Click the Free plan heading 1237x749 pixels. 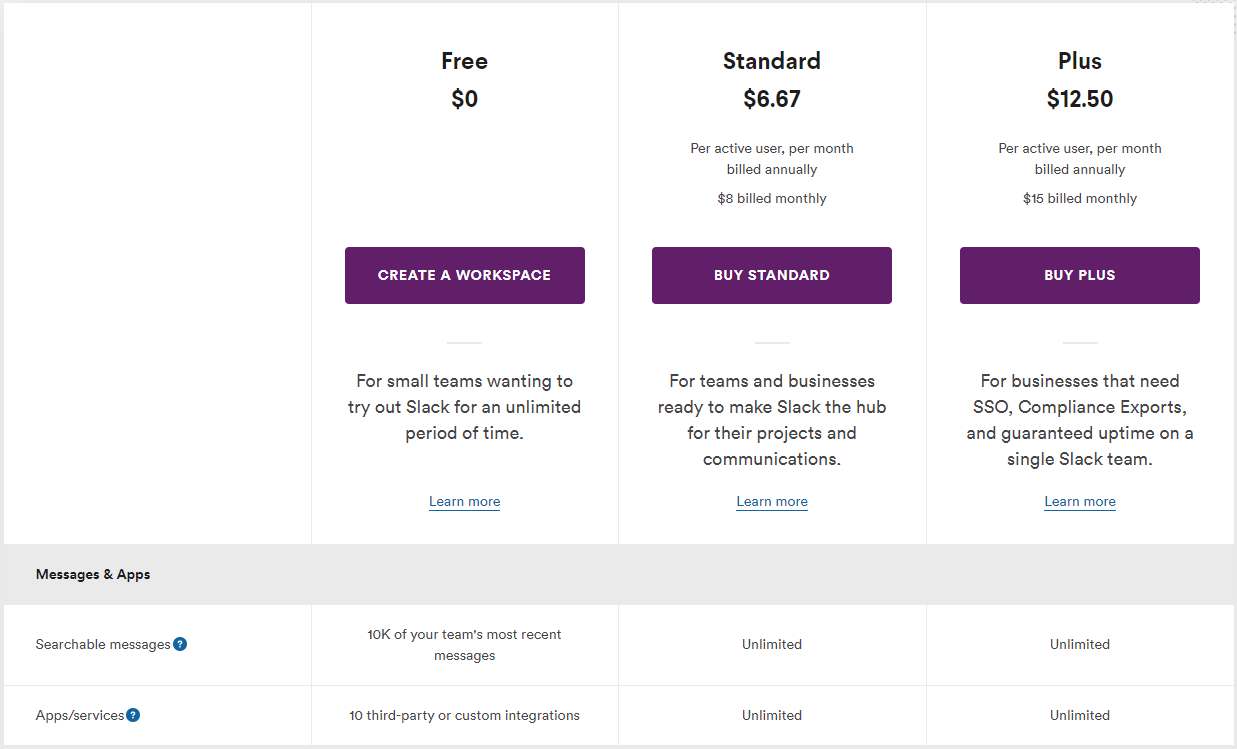pos(464,61)
